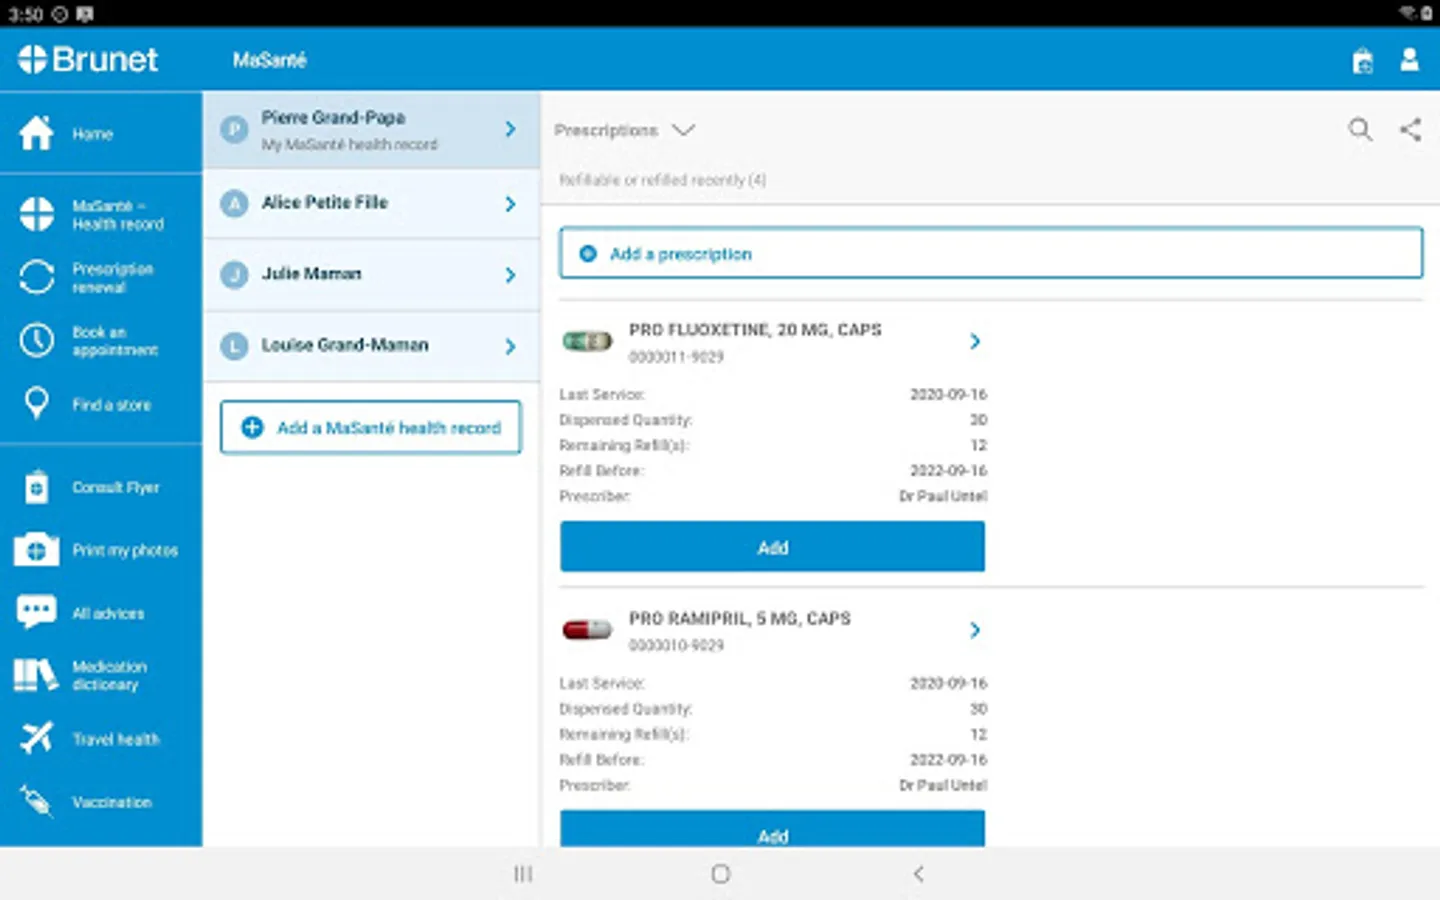Share prescriptions using the share icon

(1411, 129)
